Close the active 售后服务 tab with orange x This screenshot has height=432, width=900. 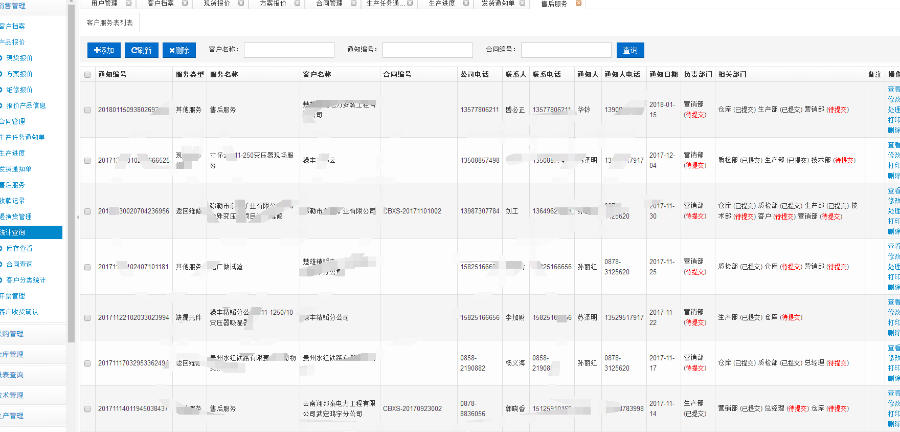pyautogui.click(x=578, y=3)
